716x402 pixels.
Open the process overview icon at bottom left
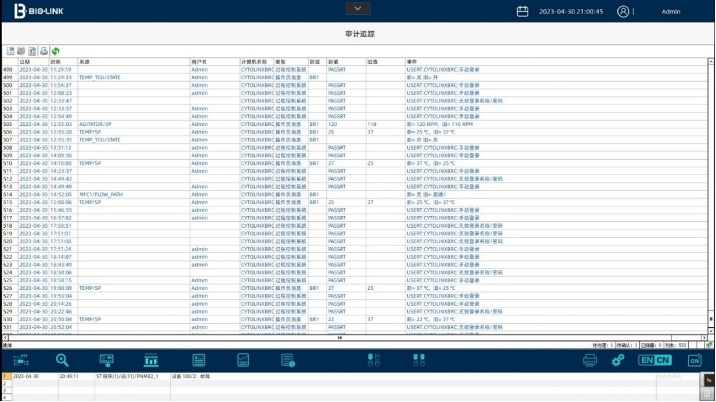point(19,360)
